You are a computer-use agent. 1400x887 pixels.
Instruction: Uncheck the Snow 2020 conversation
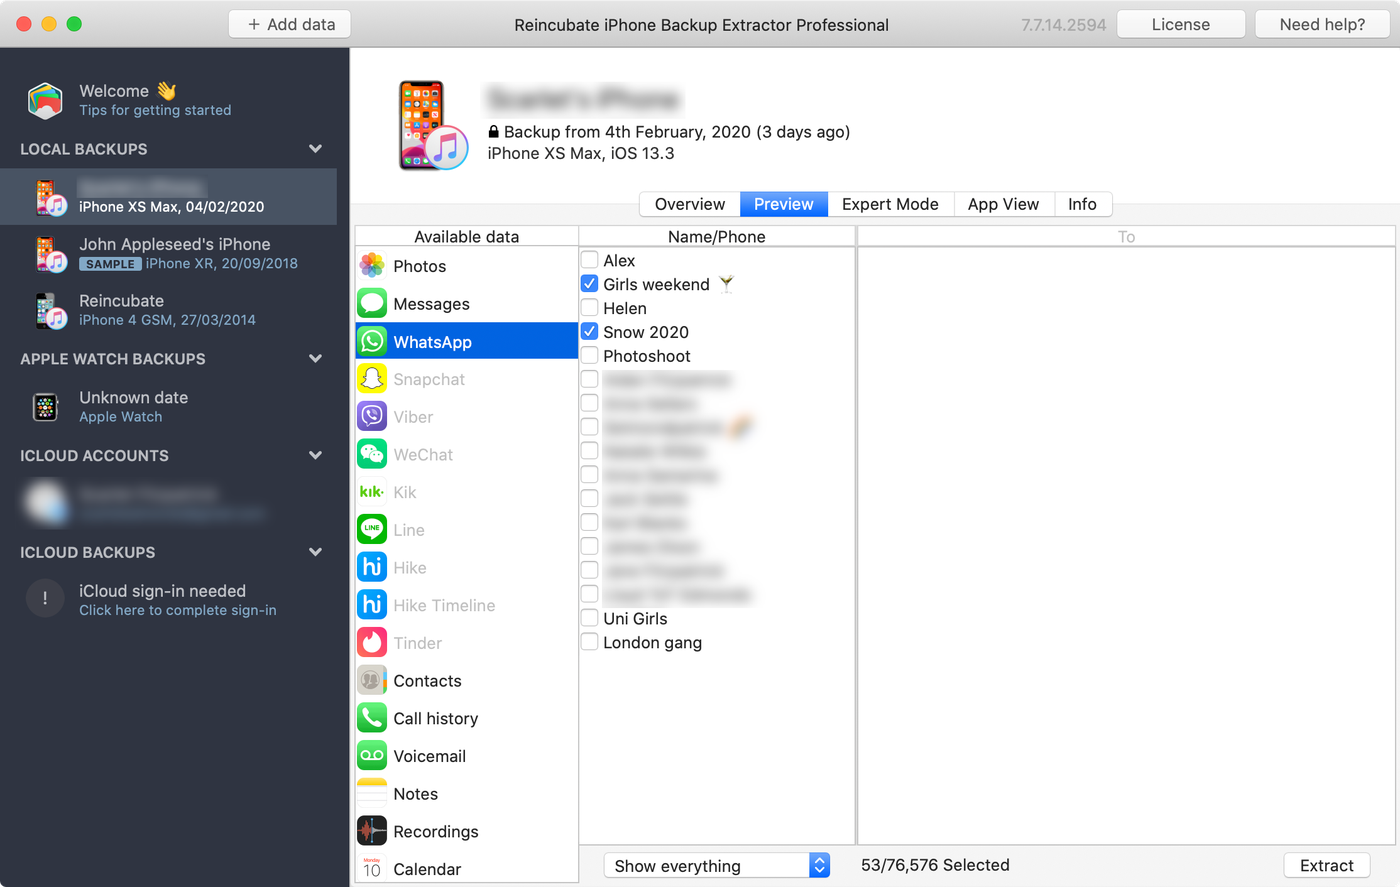tap(589, 331)
